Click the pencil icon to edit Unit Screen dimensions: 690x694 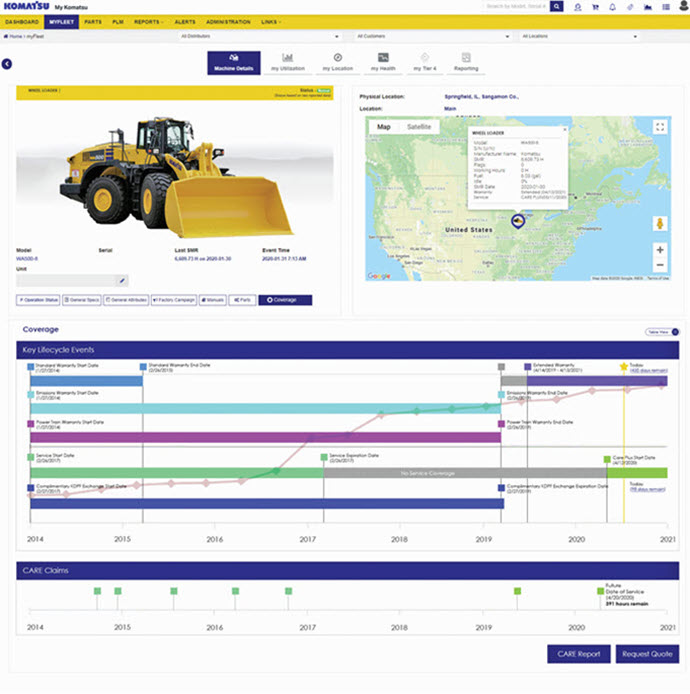(x=122, y=281)
